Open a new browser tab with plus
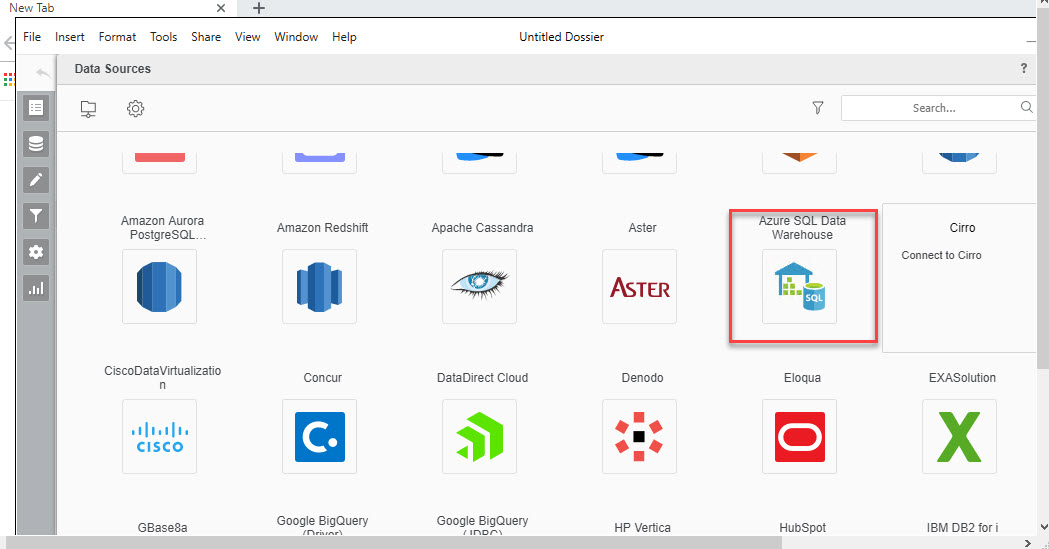Screen dimensions: 1049x549 pyautogui.click(x=259, y=8)
